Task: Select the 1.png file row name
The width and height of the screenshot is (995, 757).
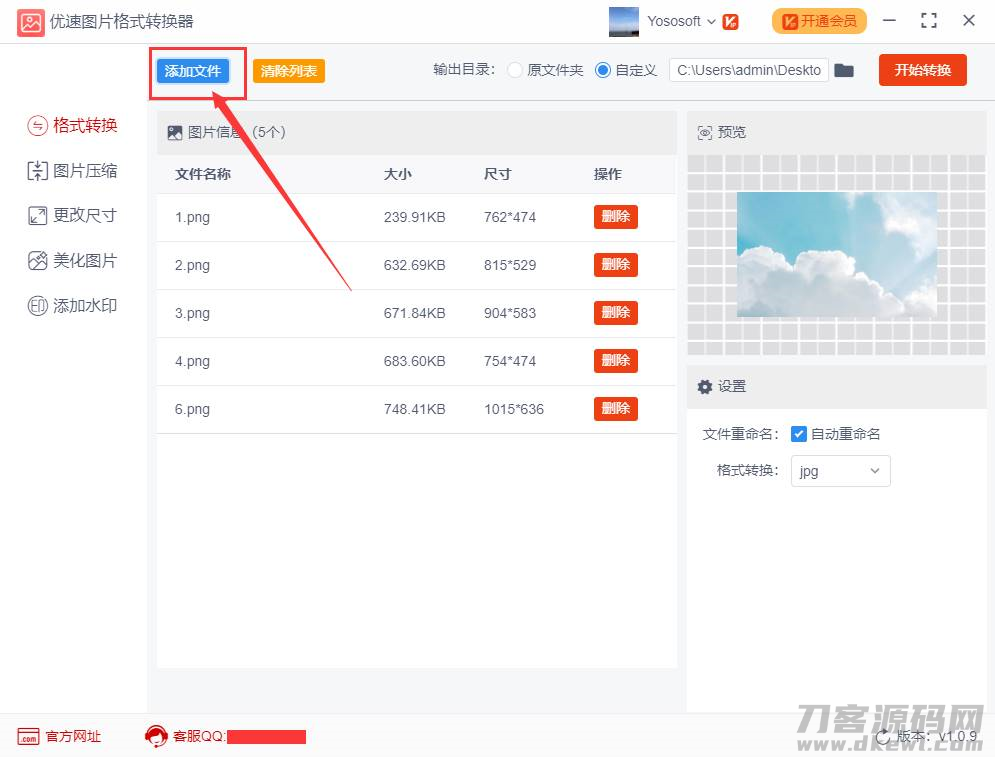Action: (x=192, y=218)
